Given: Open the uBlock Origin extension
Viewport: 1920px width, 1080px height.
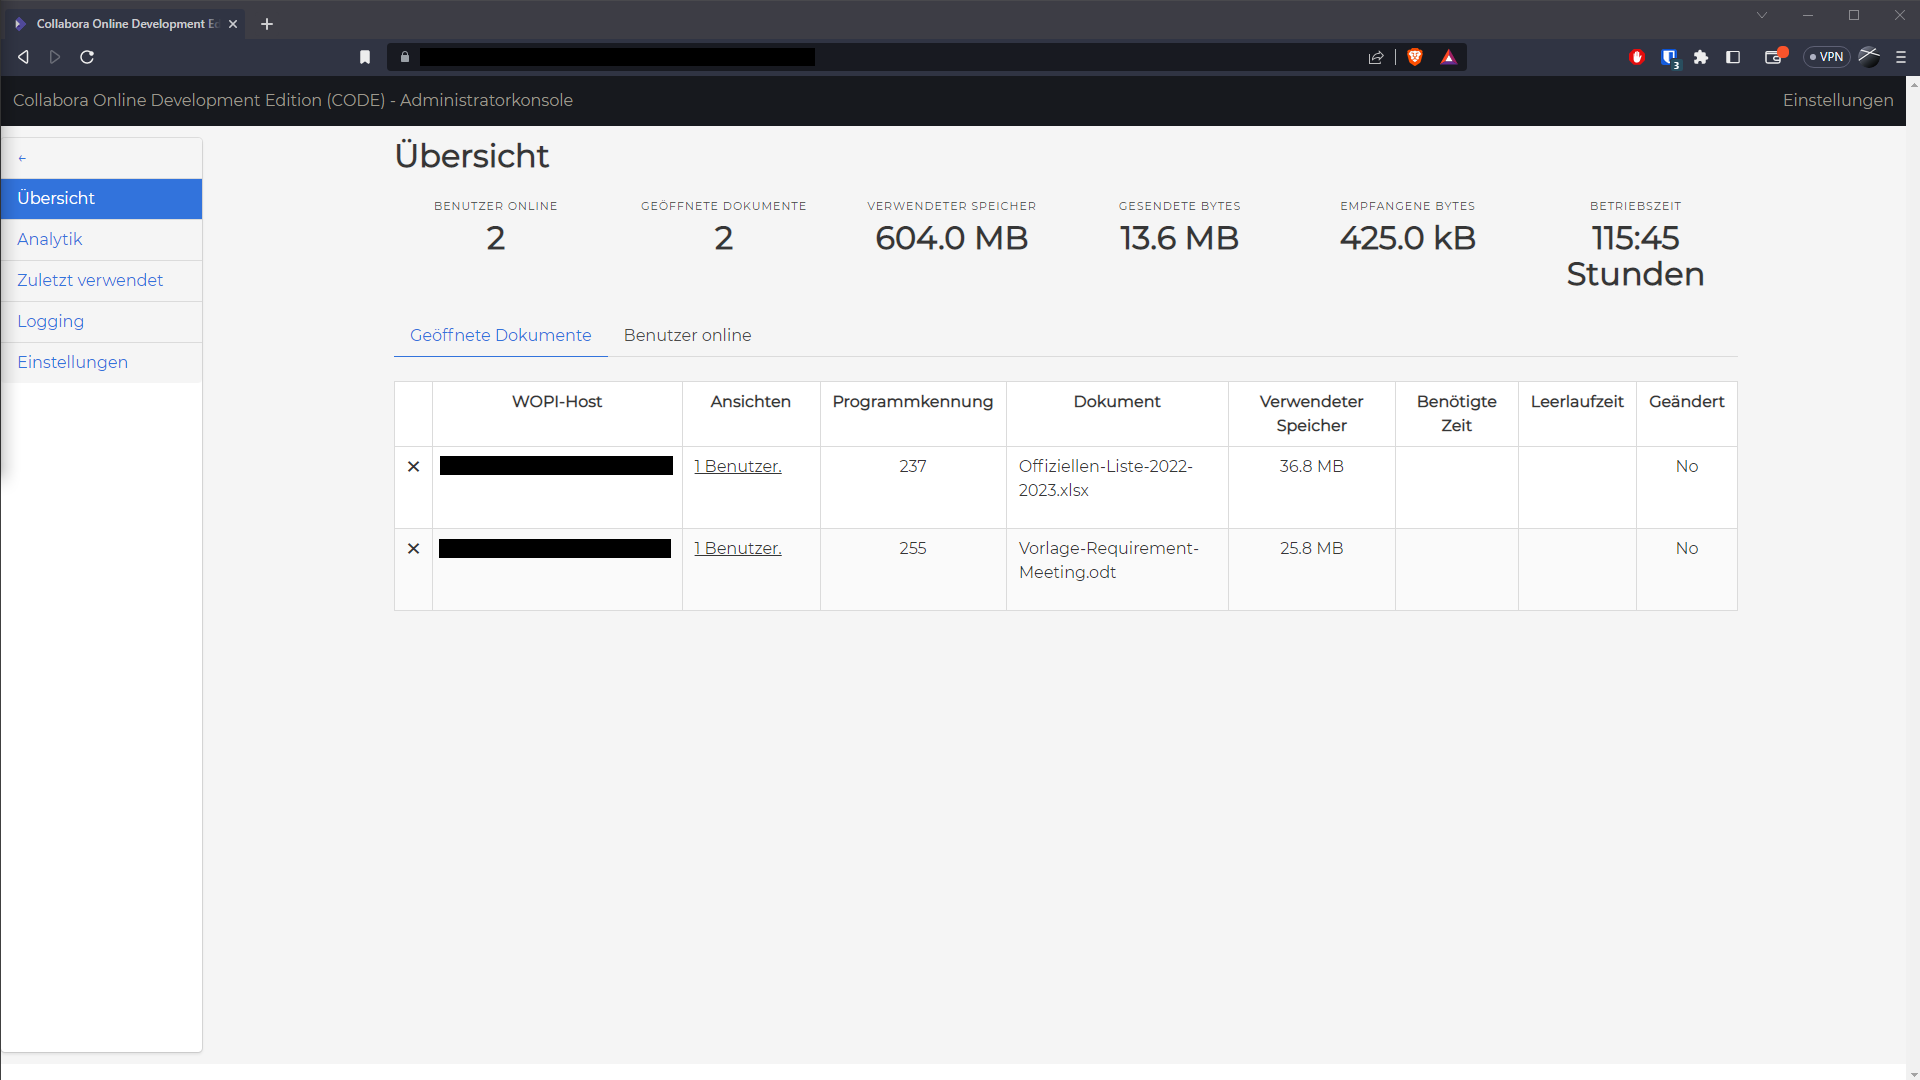Looking at the screenshot, I should (1638, 57).
